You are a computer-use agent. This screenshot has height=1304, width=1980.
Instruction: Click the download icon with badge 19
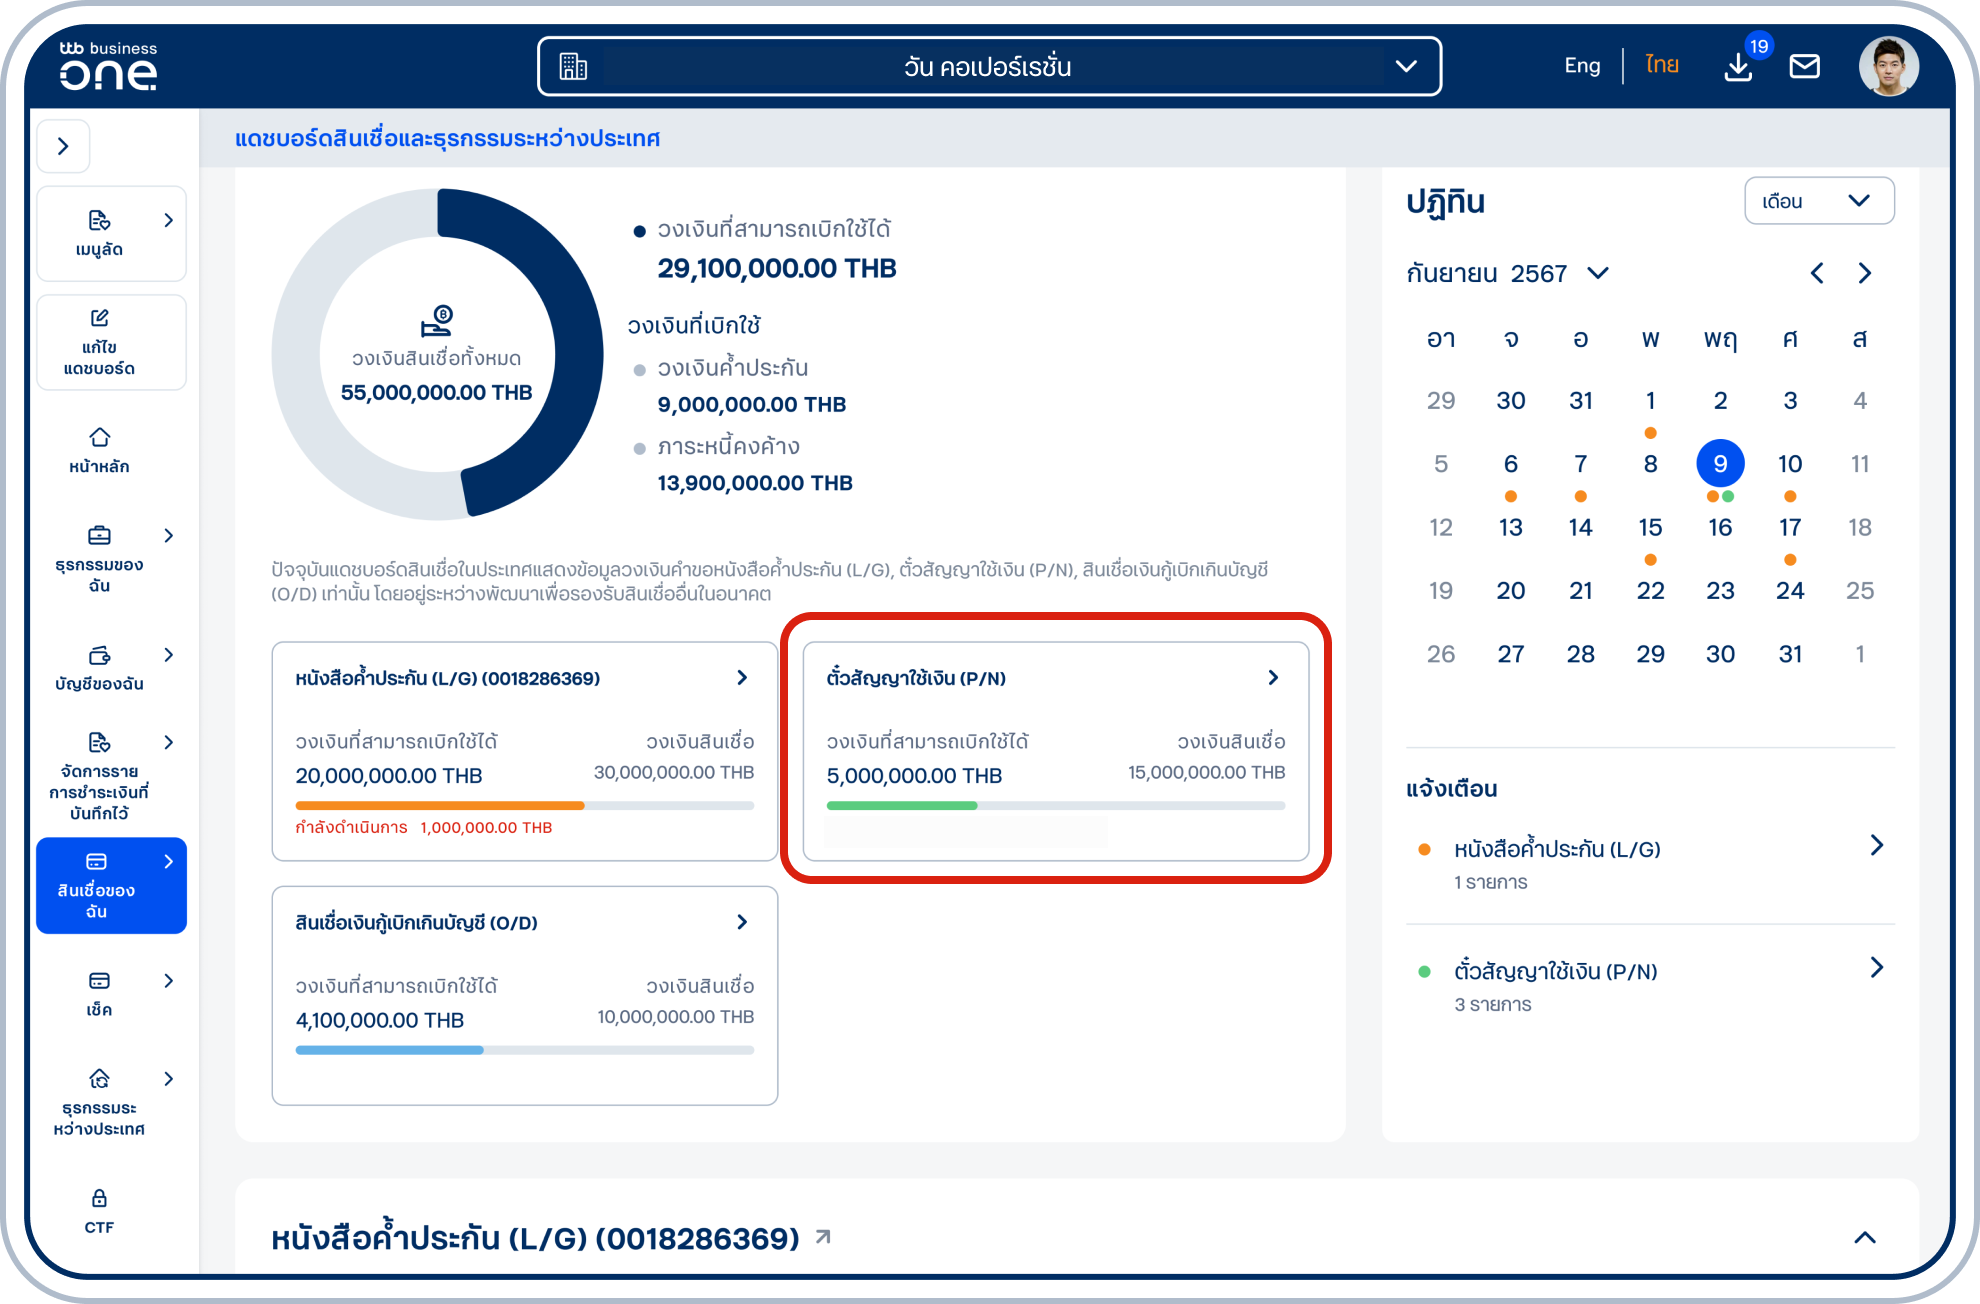[x=1738, y=67]
